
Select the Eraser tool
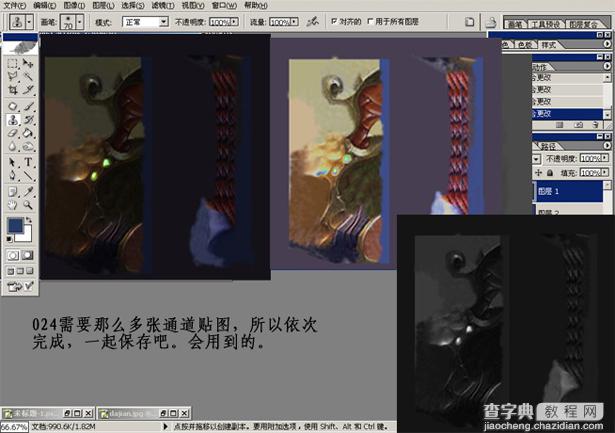(x=12, y=133)
